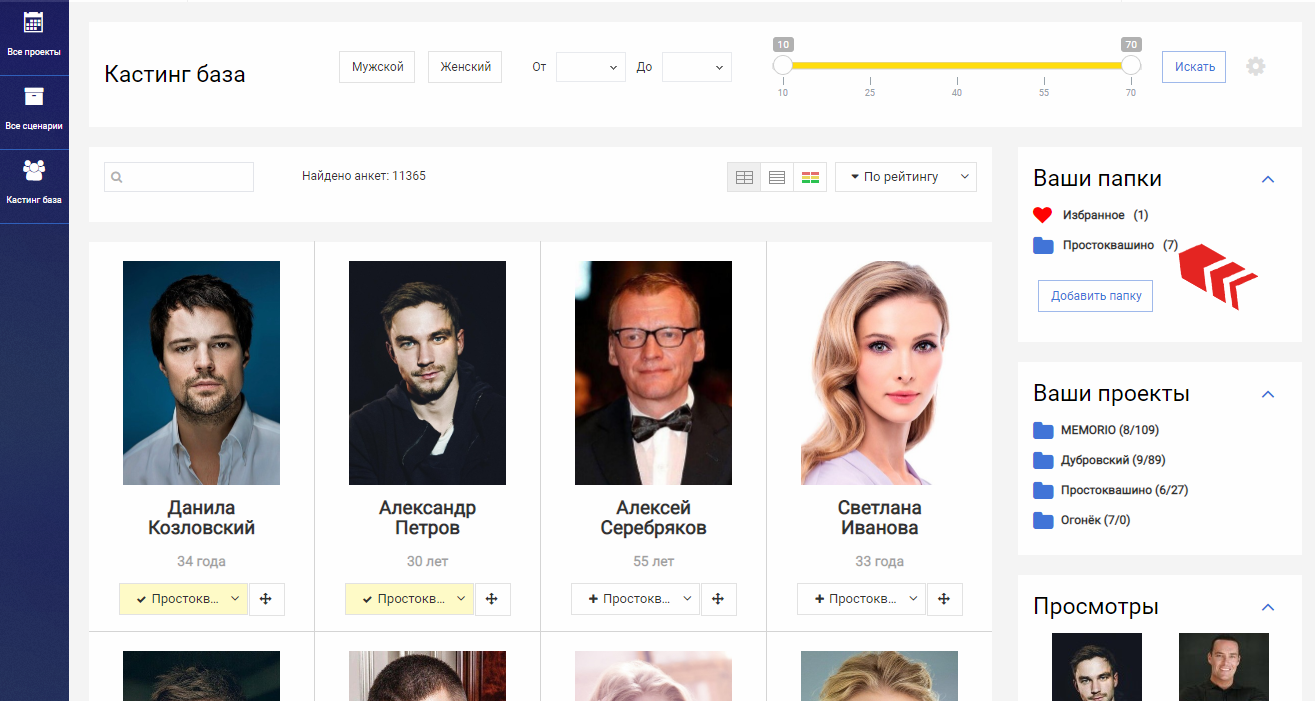
Task: Collapse the Ваши папки panel
Action: point(1268,179)
